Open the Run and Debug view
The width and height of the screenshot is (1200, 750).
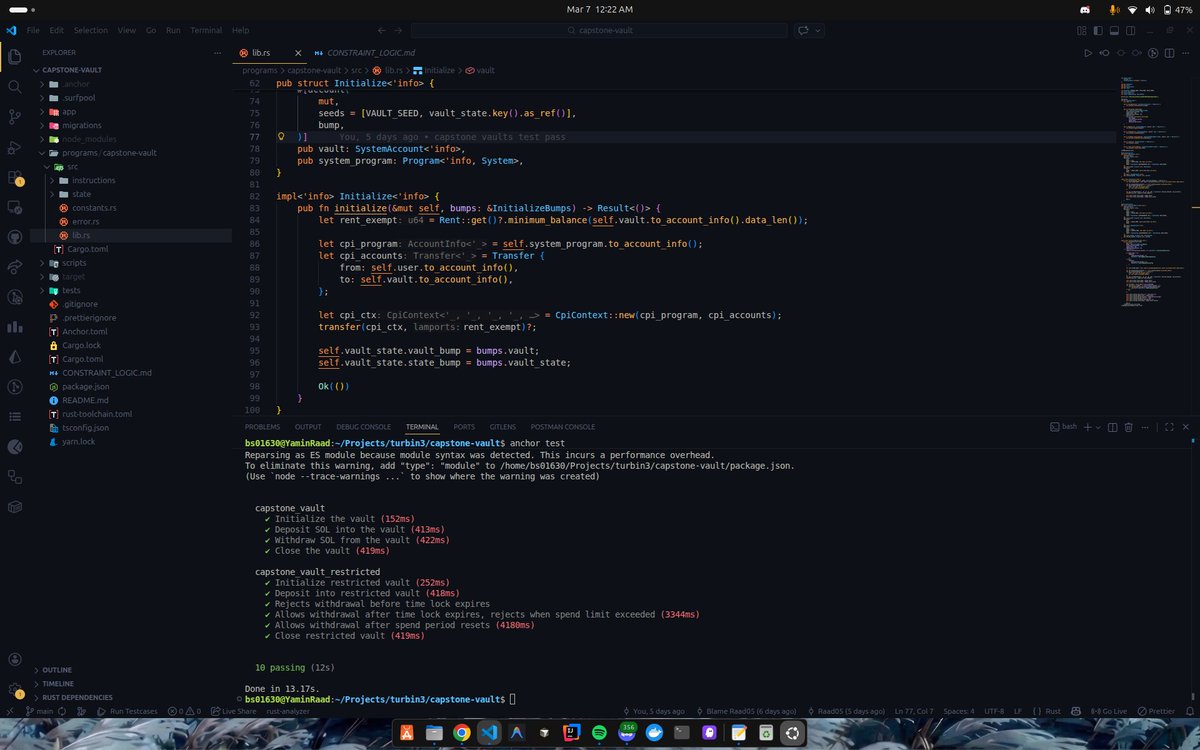(x=15, y=147)
